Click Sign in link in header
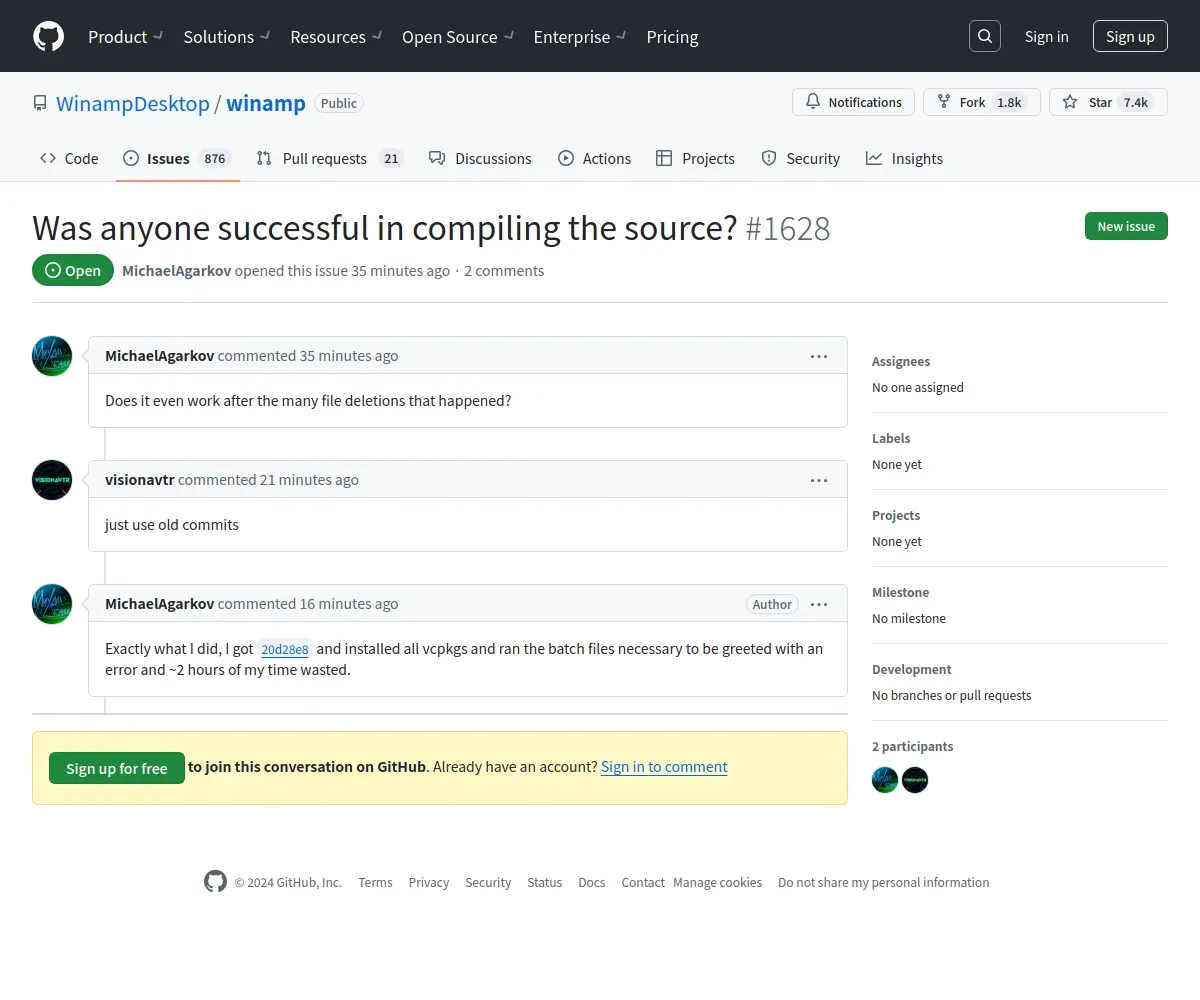 click(x=1046, y=36)
